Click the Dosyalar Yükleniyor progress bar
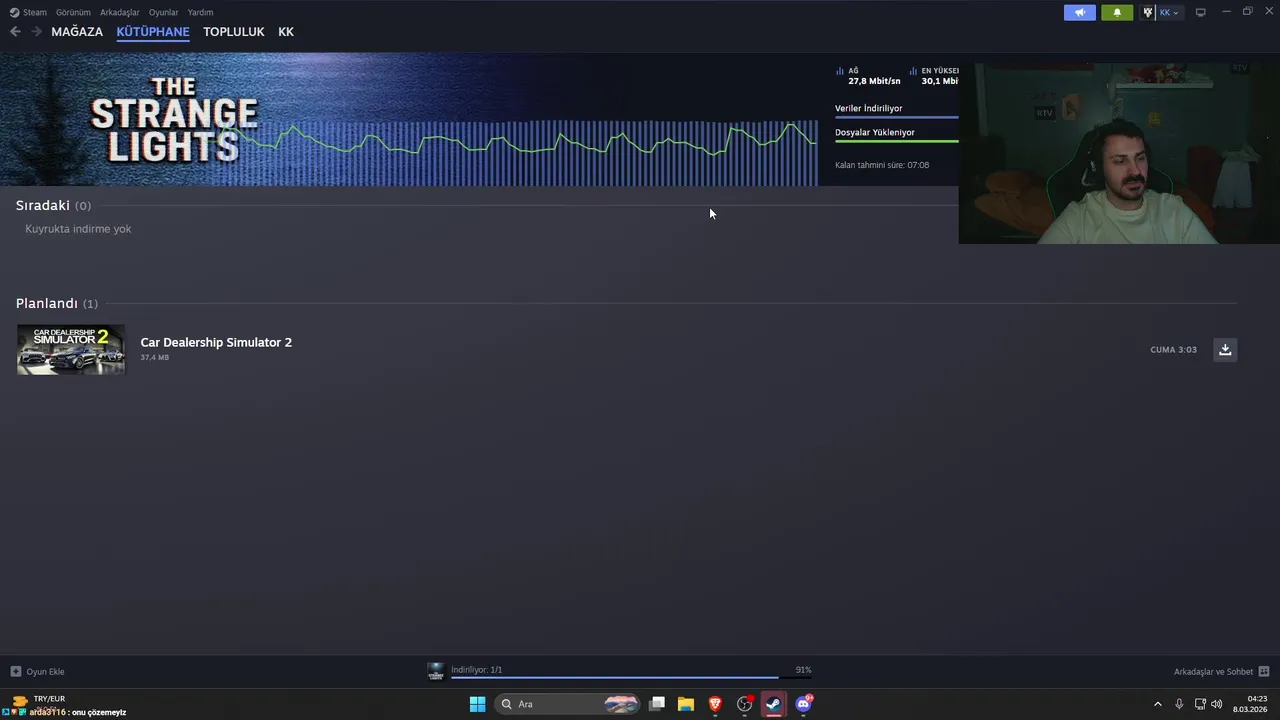 click(x=896, y=141)
